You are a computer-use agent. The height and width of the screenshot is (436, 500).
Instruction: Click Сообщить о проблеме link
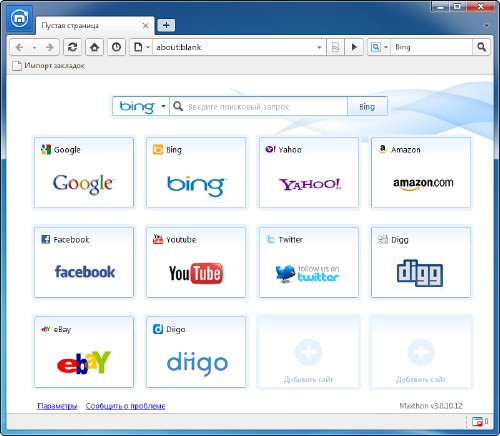(125, 406)
